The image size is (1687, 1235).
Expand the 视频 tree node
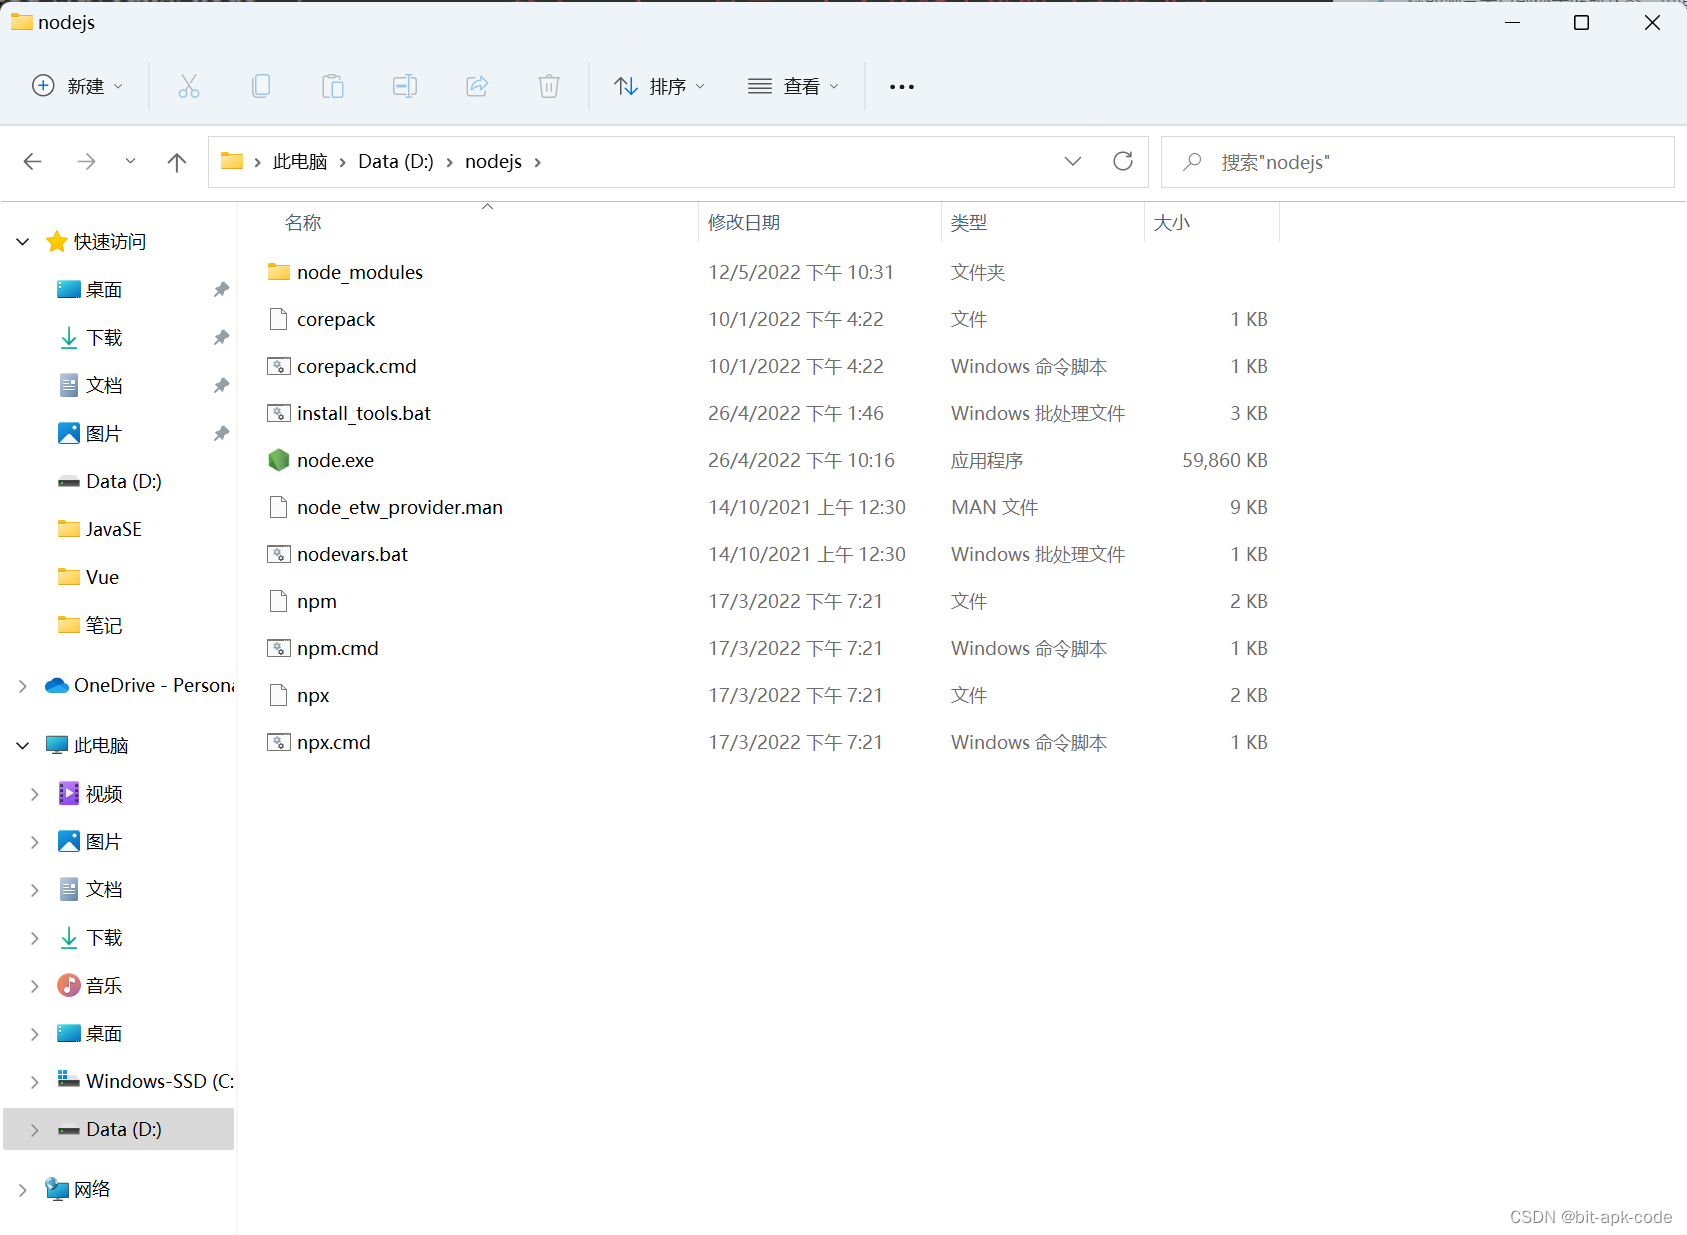35,794
